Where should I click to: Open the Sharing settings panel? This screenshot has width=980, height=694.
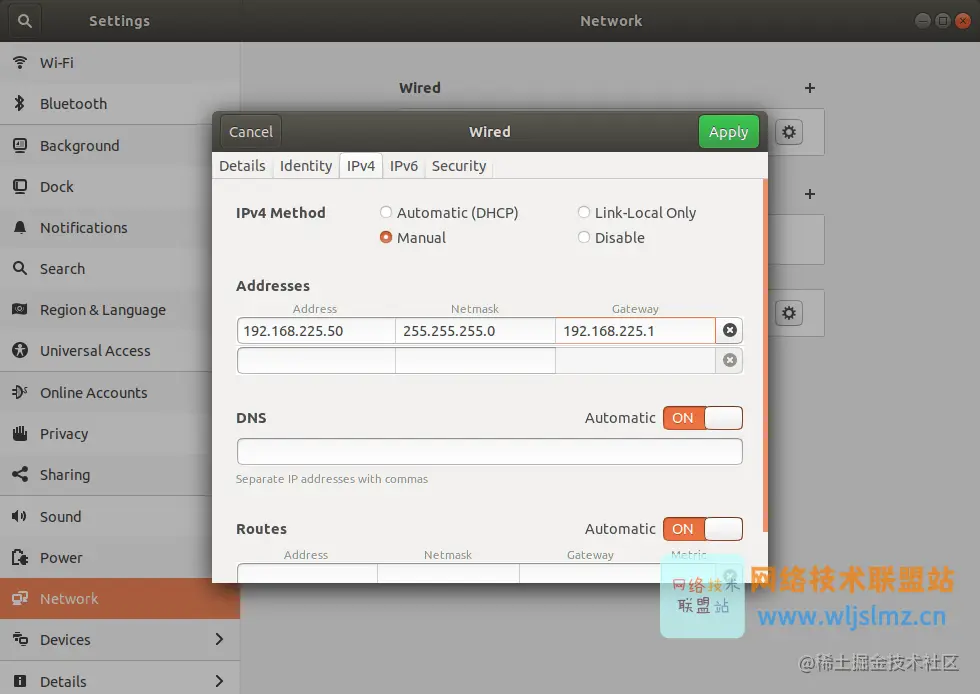(62, 474)
